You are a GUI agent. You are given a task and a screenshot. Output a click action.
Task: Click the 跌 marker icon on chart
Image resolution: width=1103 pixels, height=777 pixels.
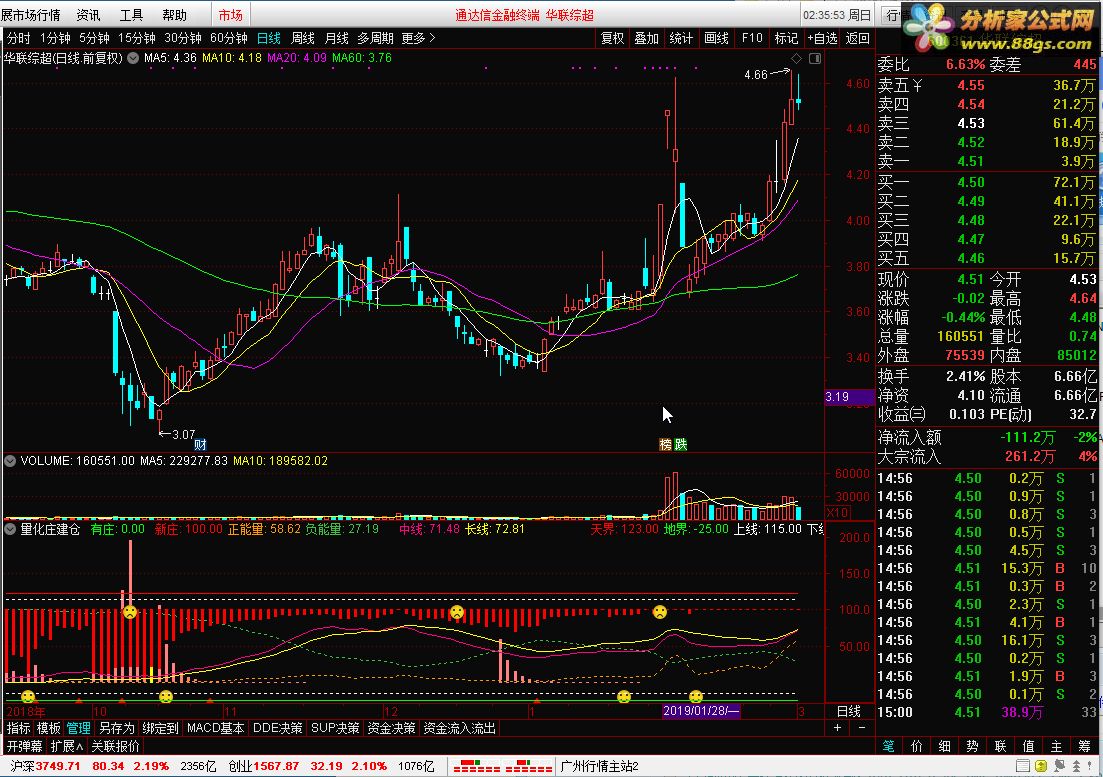pos(680,444)
